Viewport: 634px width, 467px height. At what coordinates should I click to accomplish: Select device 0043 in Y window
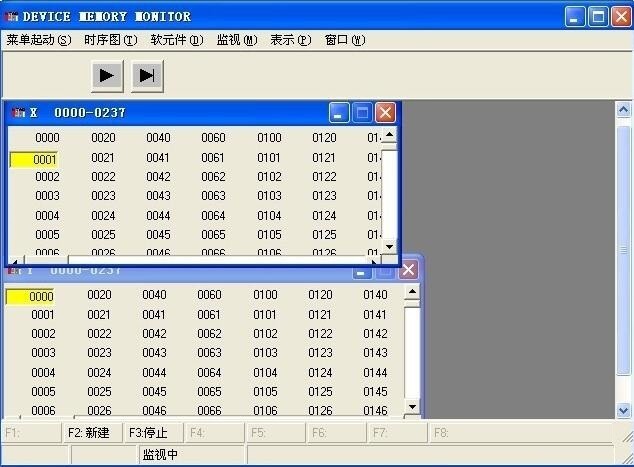coord(154,353)
